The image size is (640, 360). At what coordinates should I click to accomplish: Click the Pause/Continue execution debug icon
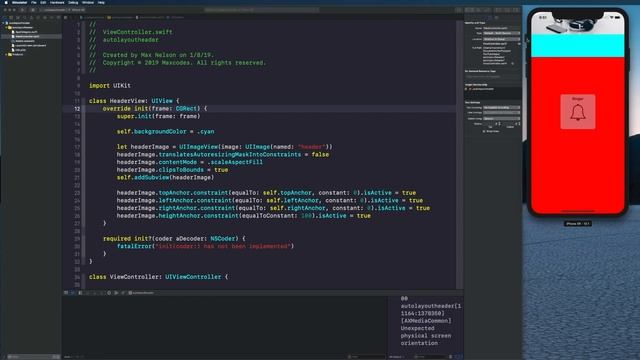coord(80,293)
